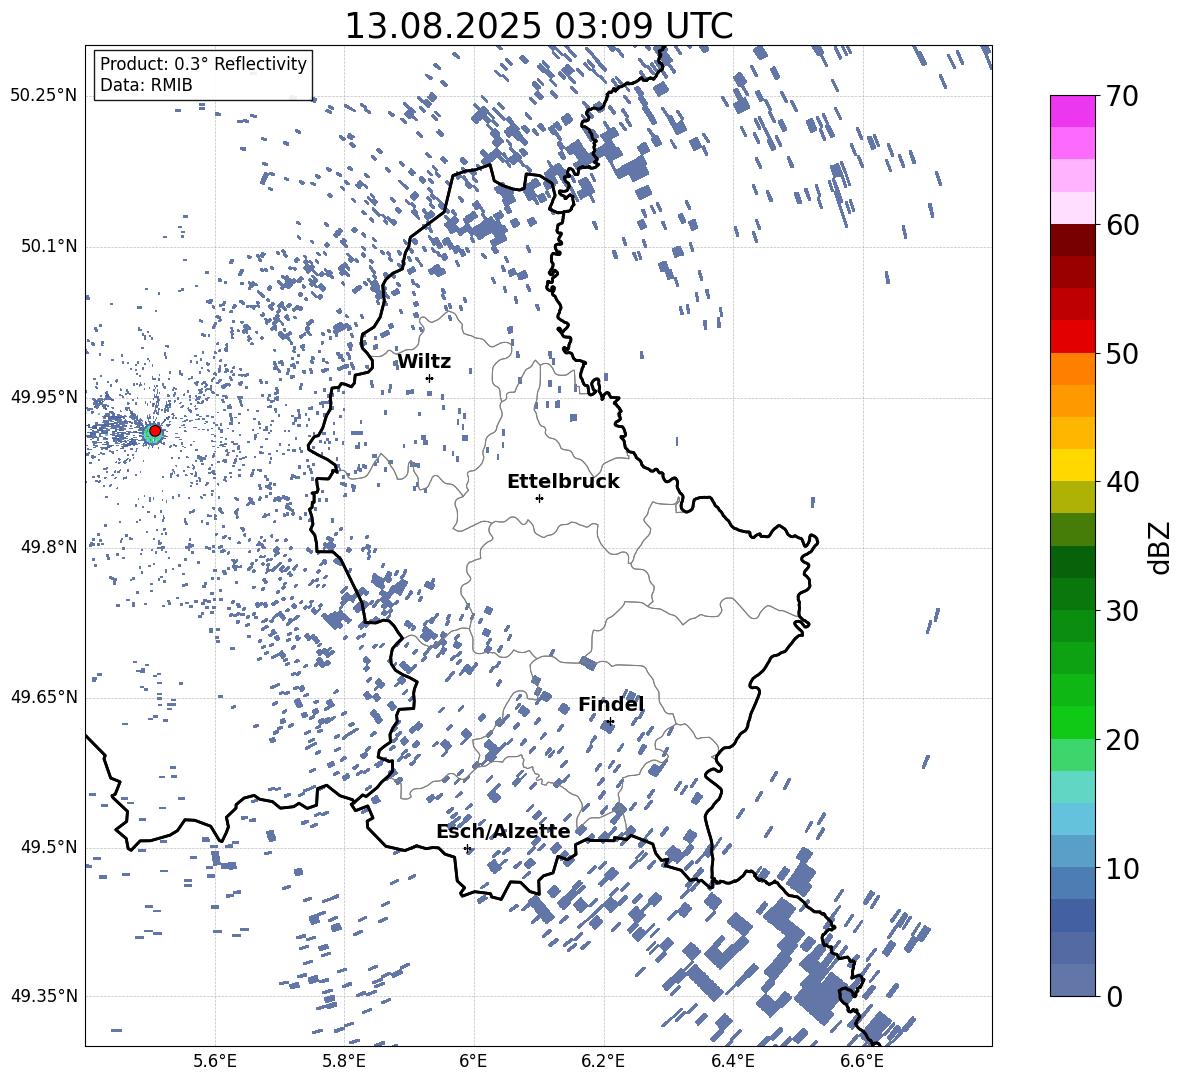Click the colorbar tick label 30
This screenshot has height=1081, width=1184.
click(x=1122, y=611)
